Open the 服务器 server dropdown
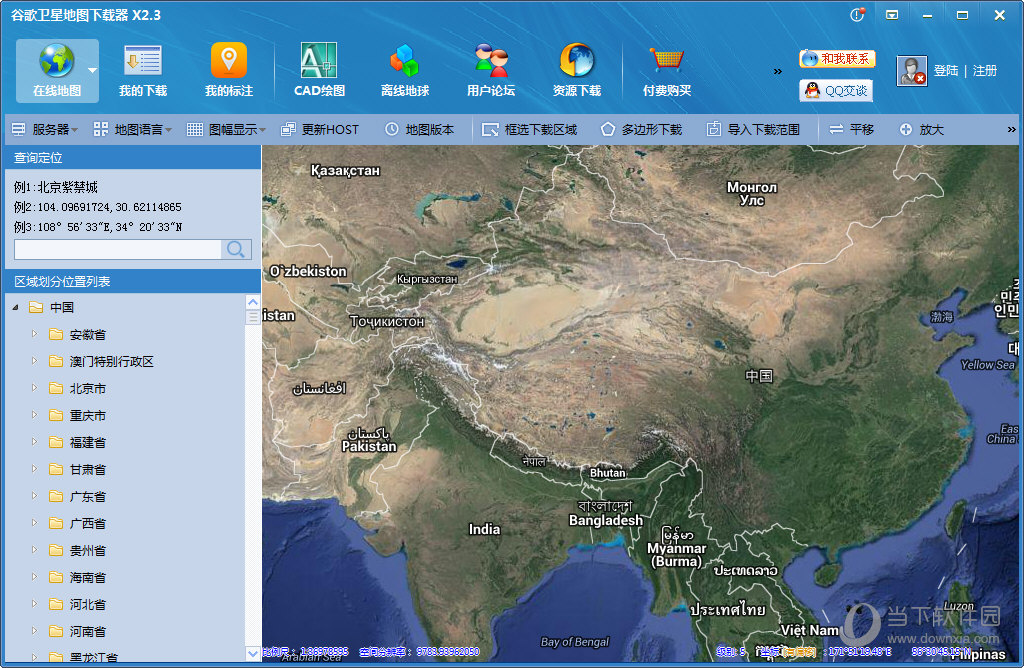1024x668 pixels. tap(44, 129)
